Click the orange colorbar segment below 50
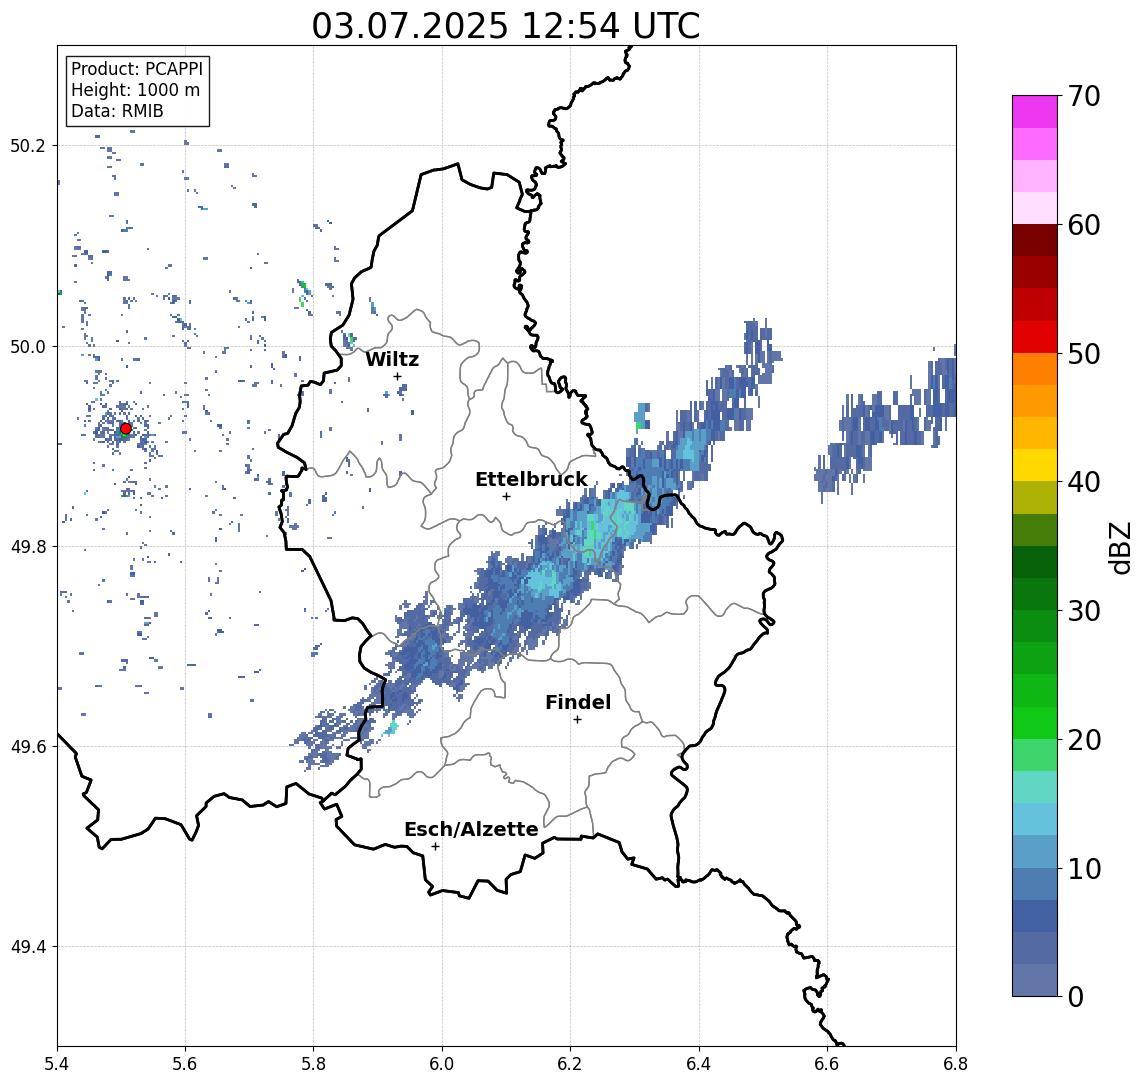This screenshot has height=1084, width=1145. tap(1035, 369)
